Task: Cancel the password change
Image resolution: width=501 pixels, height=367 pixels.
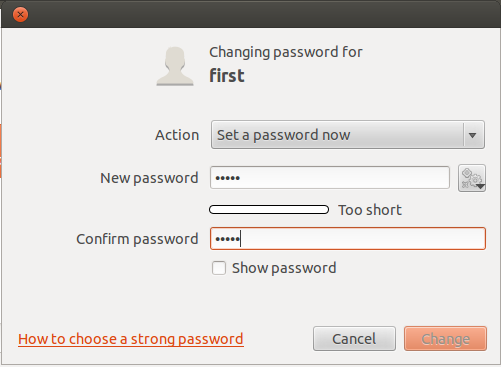Action: pos(354,339)
